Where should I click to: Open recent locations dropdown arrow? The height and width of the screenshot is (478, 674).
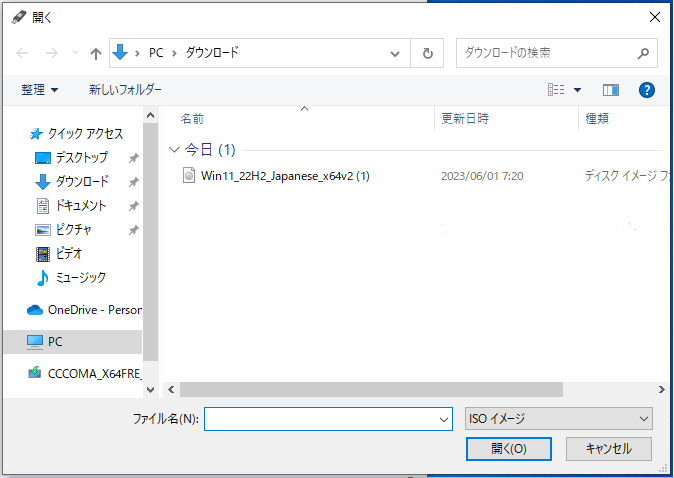point(75,53)
